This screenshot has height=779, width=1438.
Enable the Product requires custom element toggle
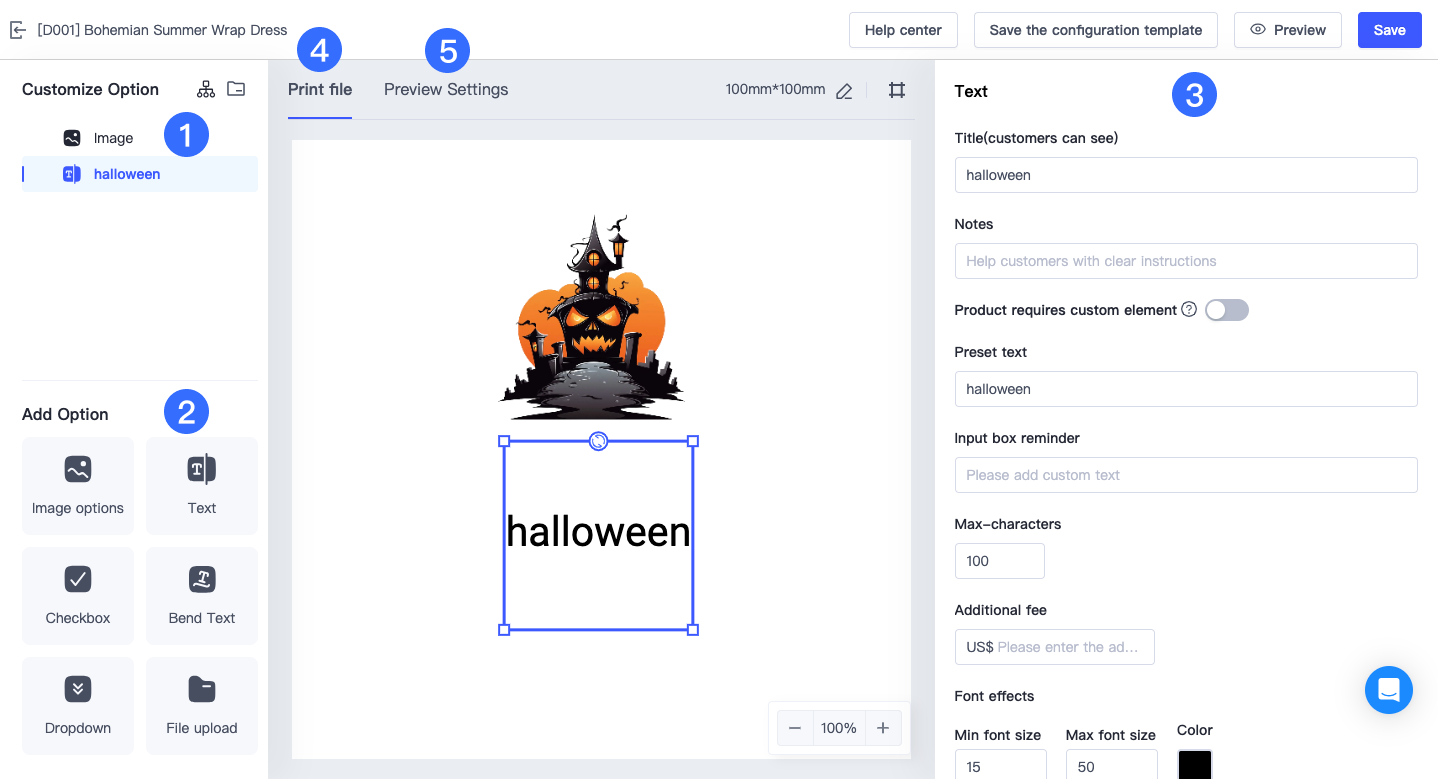point(1226,310)
